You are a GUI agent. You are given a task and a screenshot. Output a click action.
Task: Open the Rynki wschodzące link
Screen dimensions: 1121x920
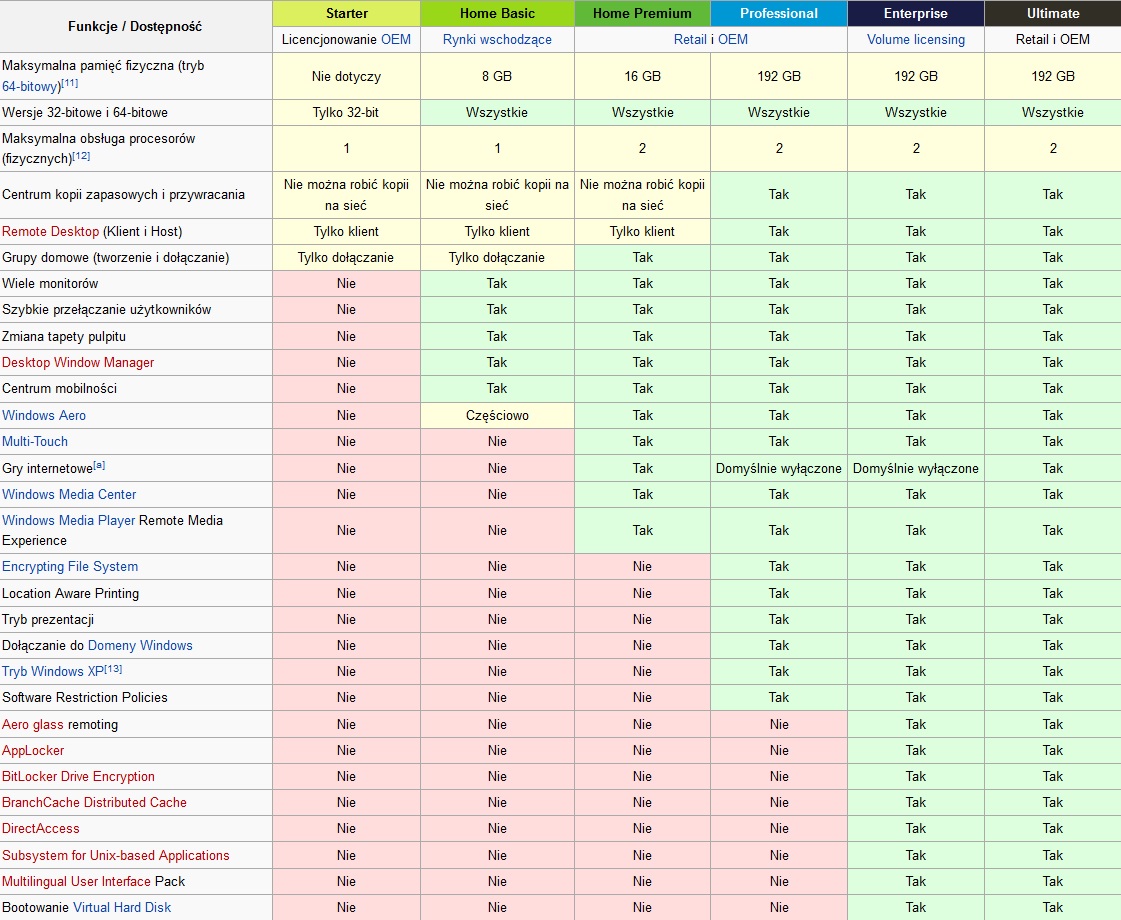pos(497,39)
